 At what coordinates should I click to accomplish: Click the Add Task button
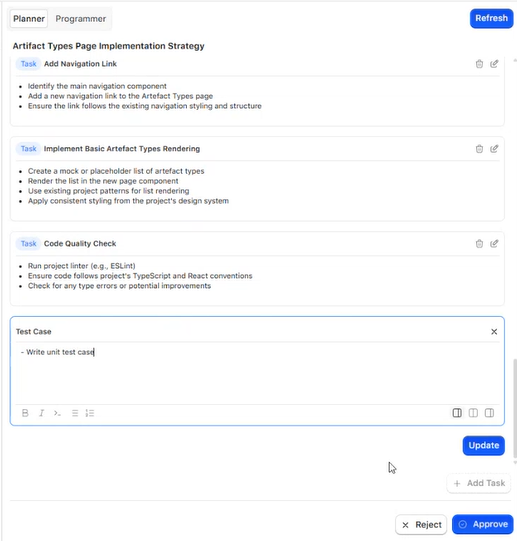click(479, 483)
